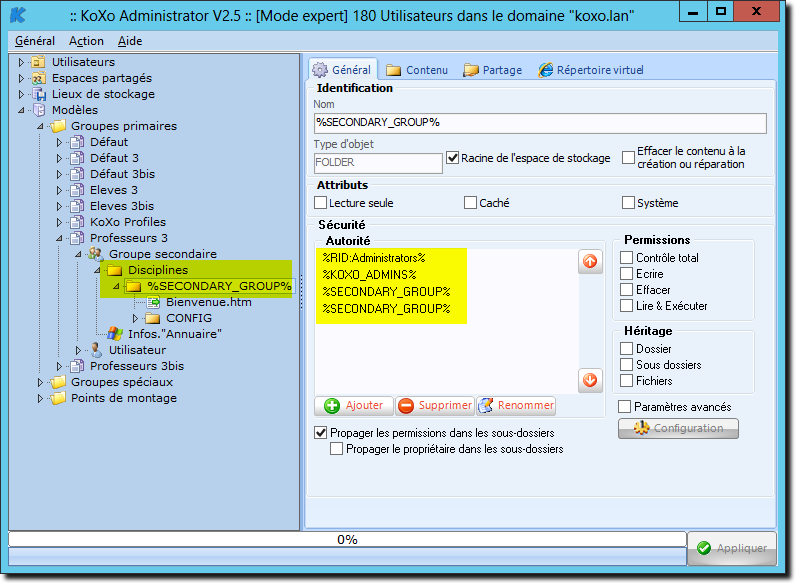The width and height of the screenshot is (796, 583).
Task: Expand the Groupes spéciaux node
Action: click(x=40, y=382)
